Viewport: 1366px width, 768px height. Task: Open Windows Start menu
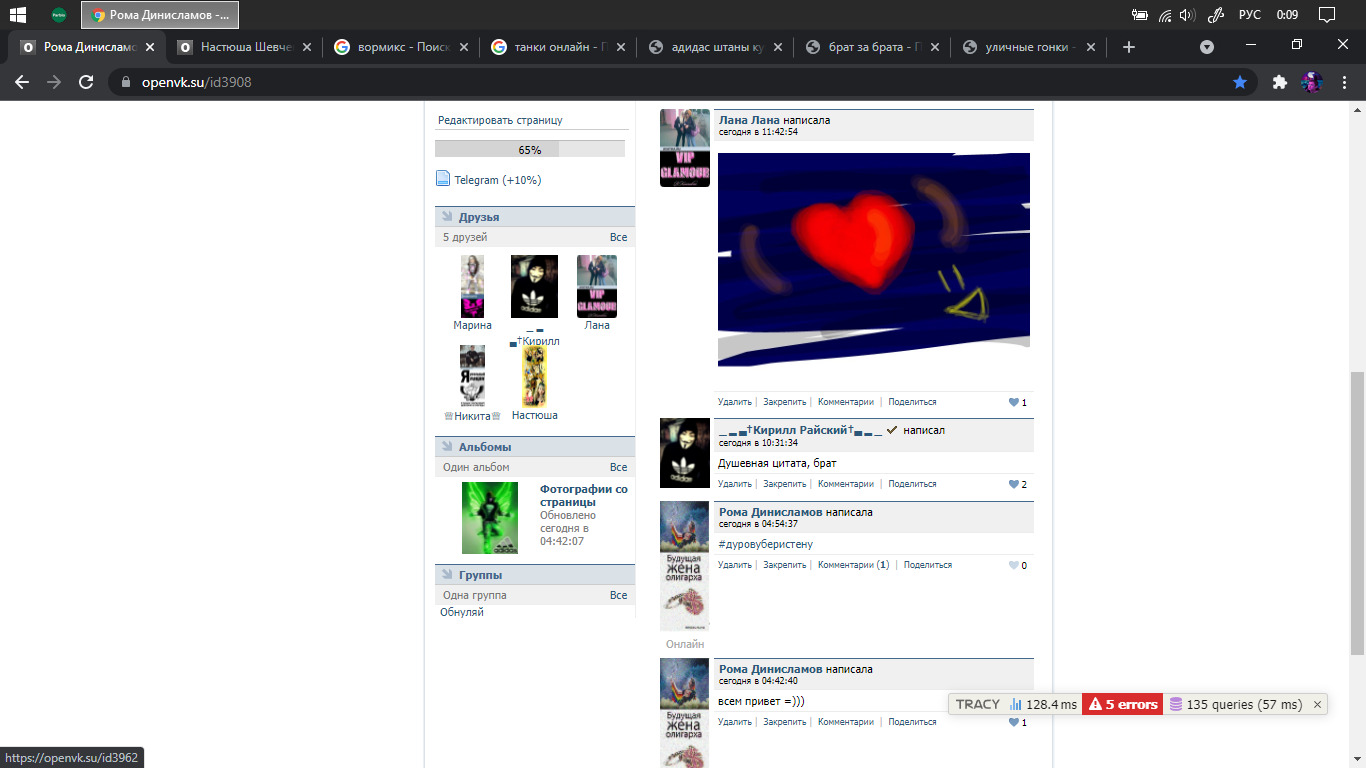17,15
